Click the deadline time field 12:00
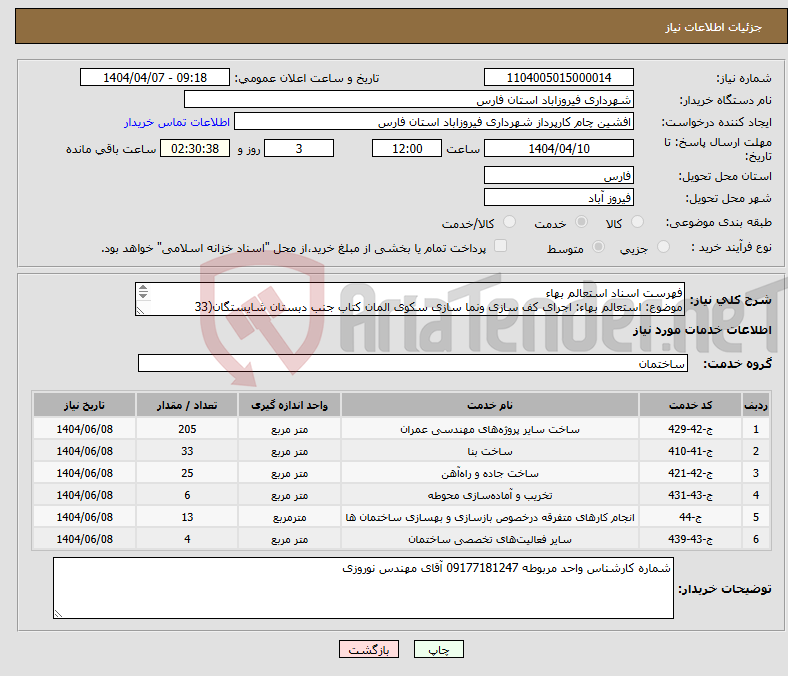 tap(407, 148)
